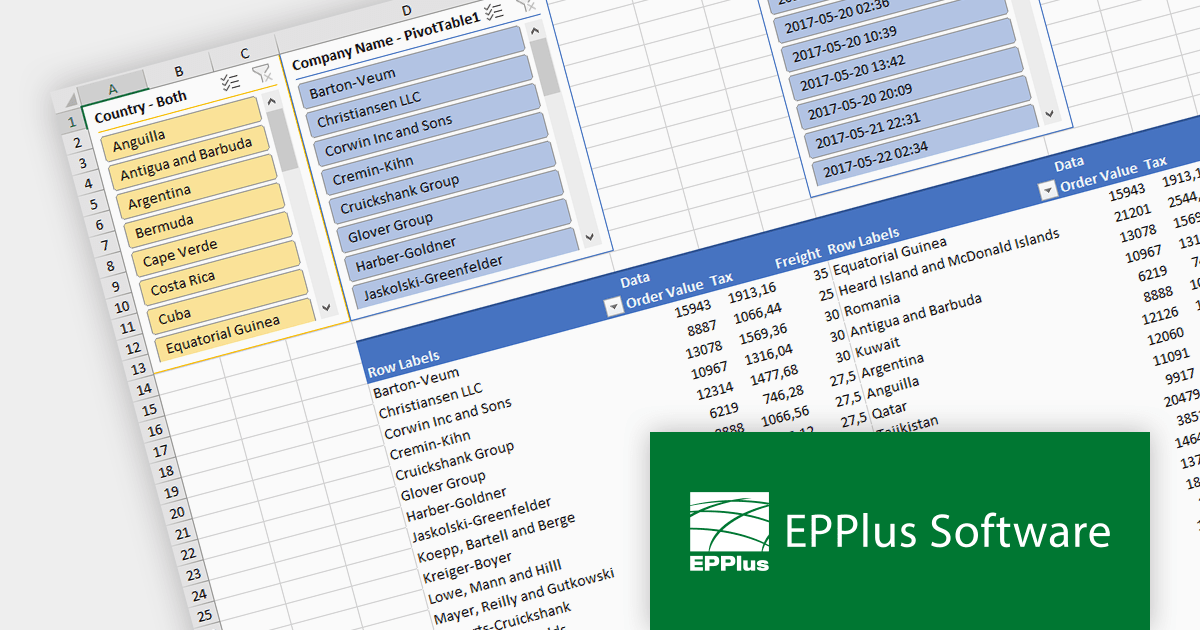Click the tax value 1066,44 cell
This screenshot has width=1200, height=630.
click(x=758, y=314)
